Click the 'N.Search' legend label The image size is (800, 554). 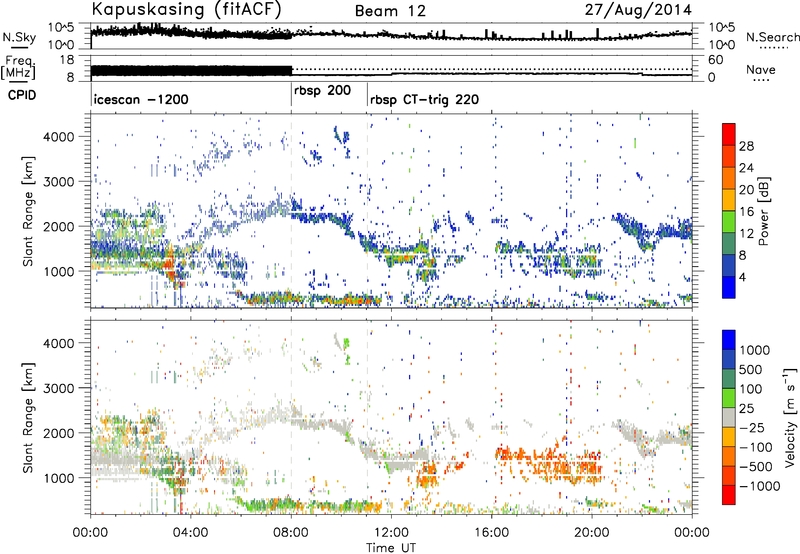772,37
